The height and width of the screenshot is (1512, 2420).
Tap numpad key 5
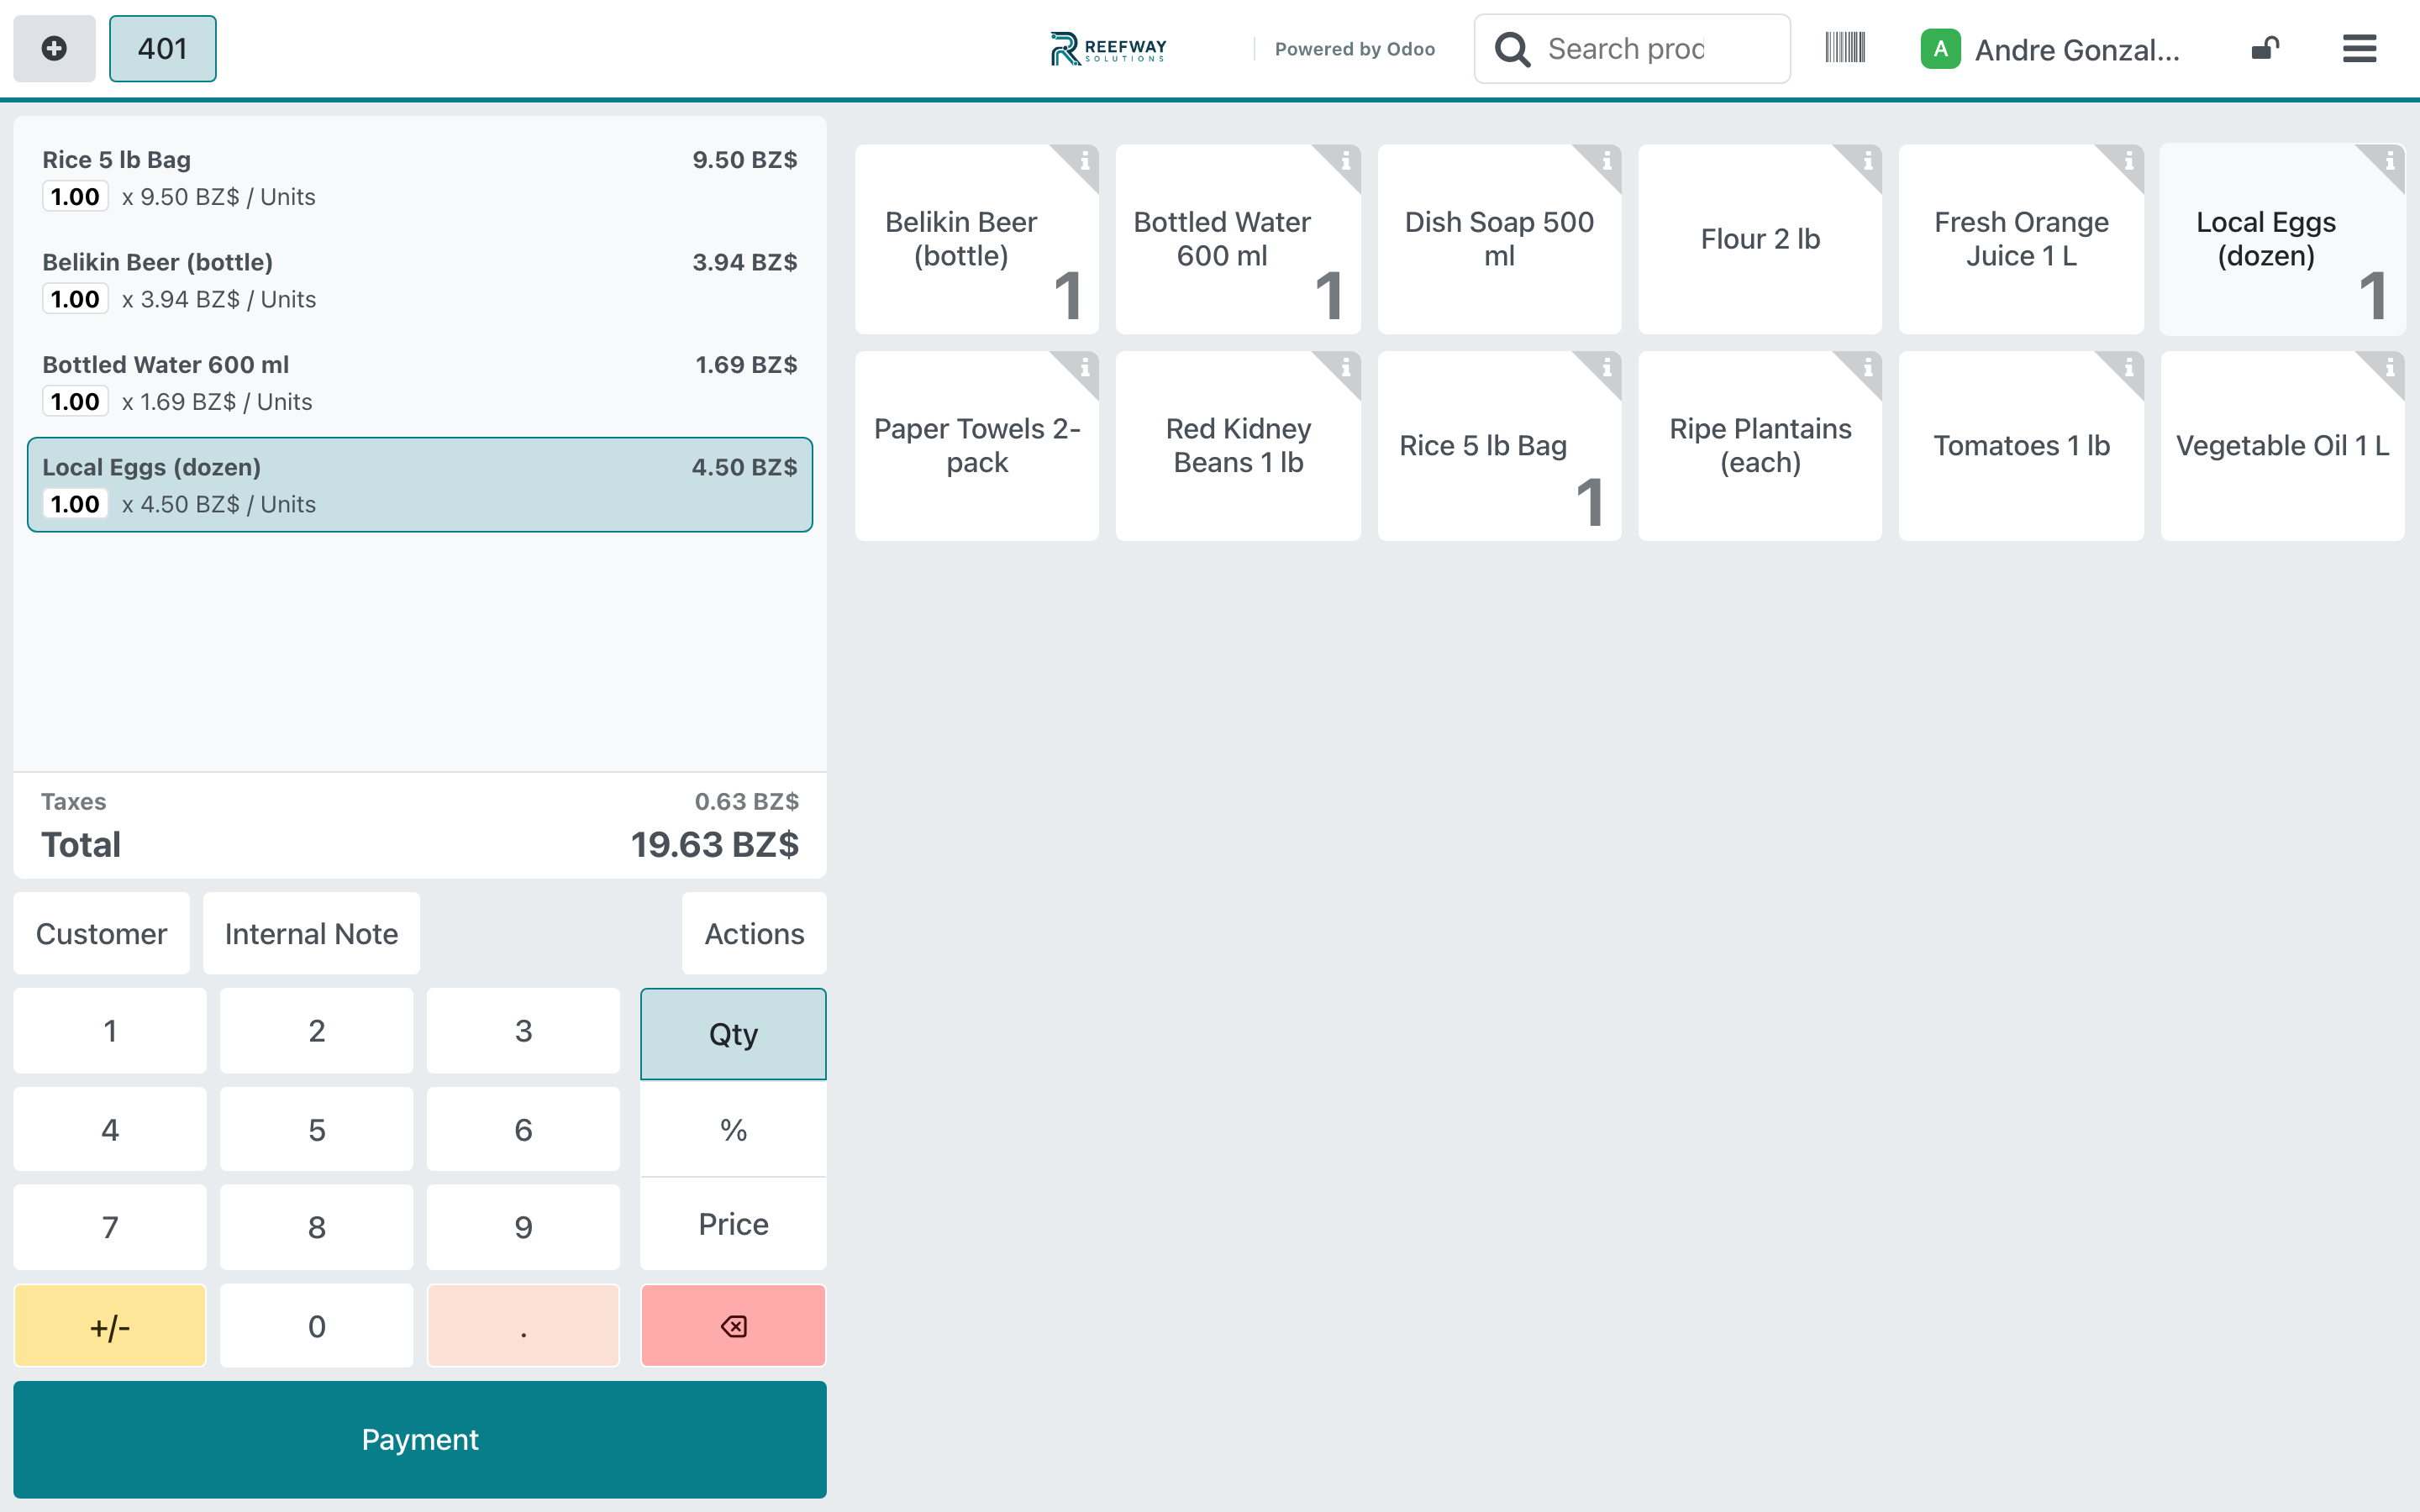coord(317,1129)
